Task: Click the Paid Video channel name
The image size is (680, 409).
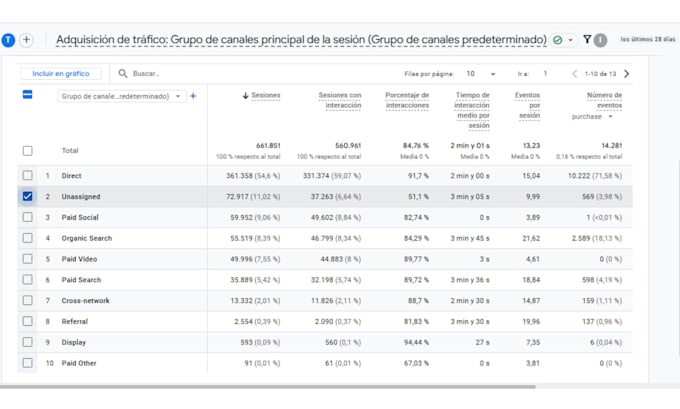Action: [x=79, y=259]
